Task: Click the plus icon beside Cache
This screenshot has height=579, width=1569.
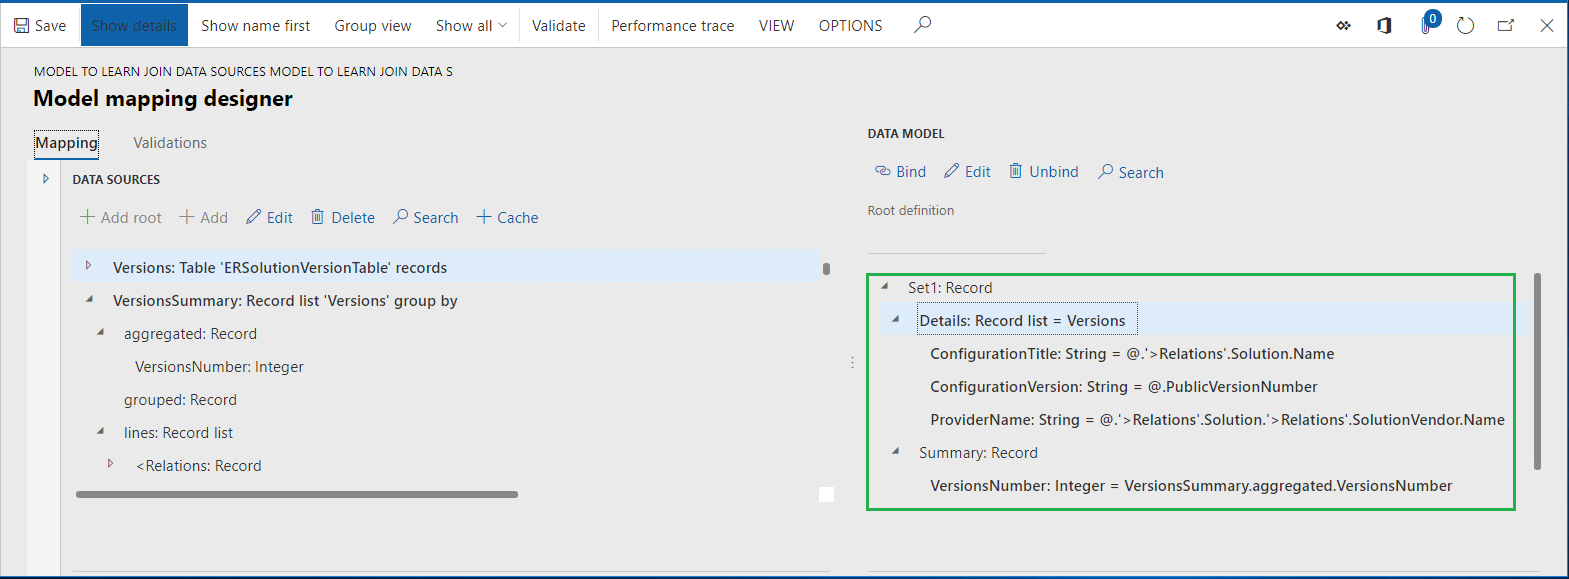Action: (484, 217)
